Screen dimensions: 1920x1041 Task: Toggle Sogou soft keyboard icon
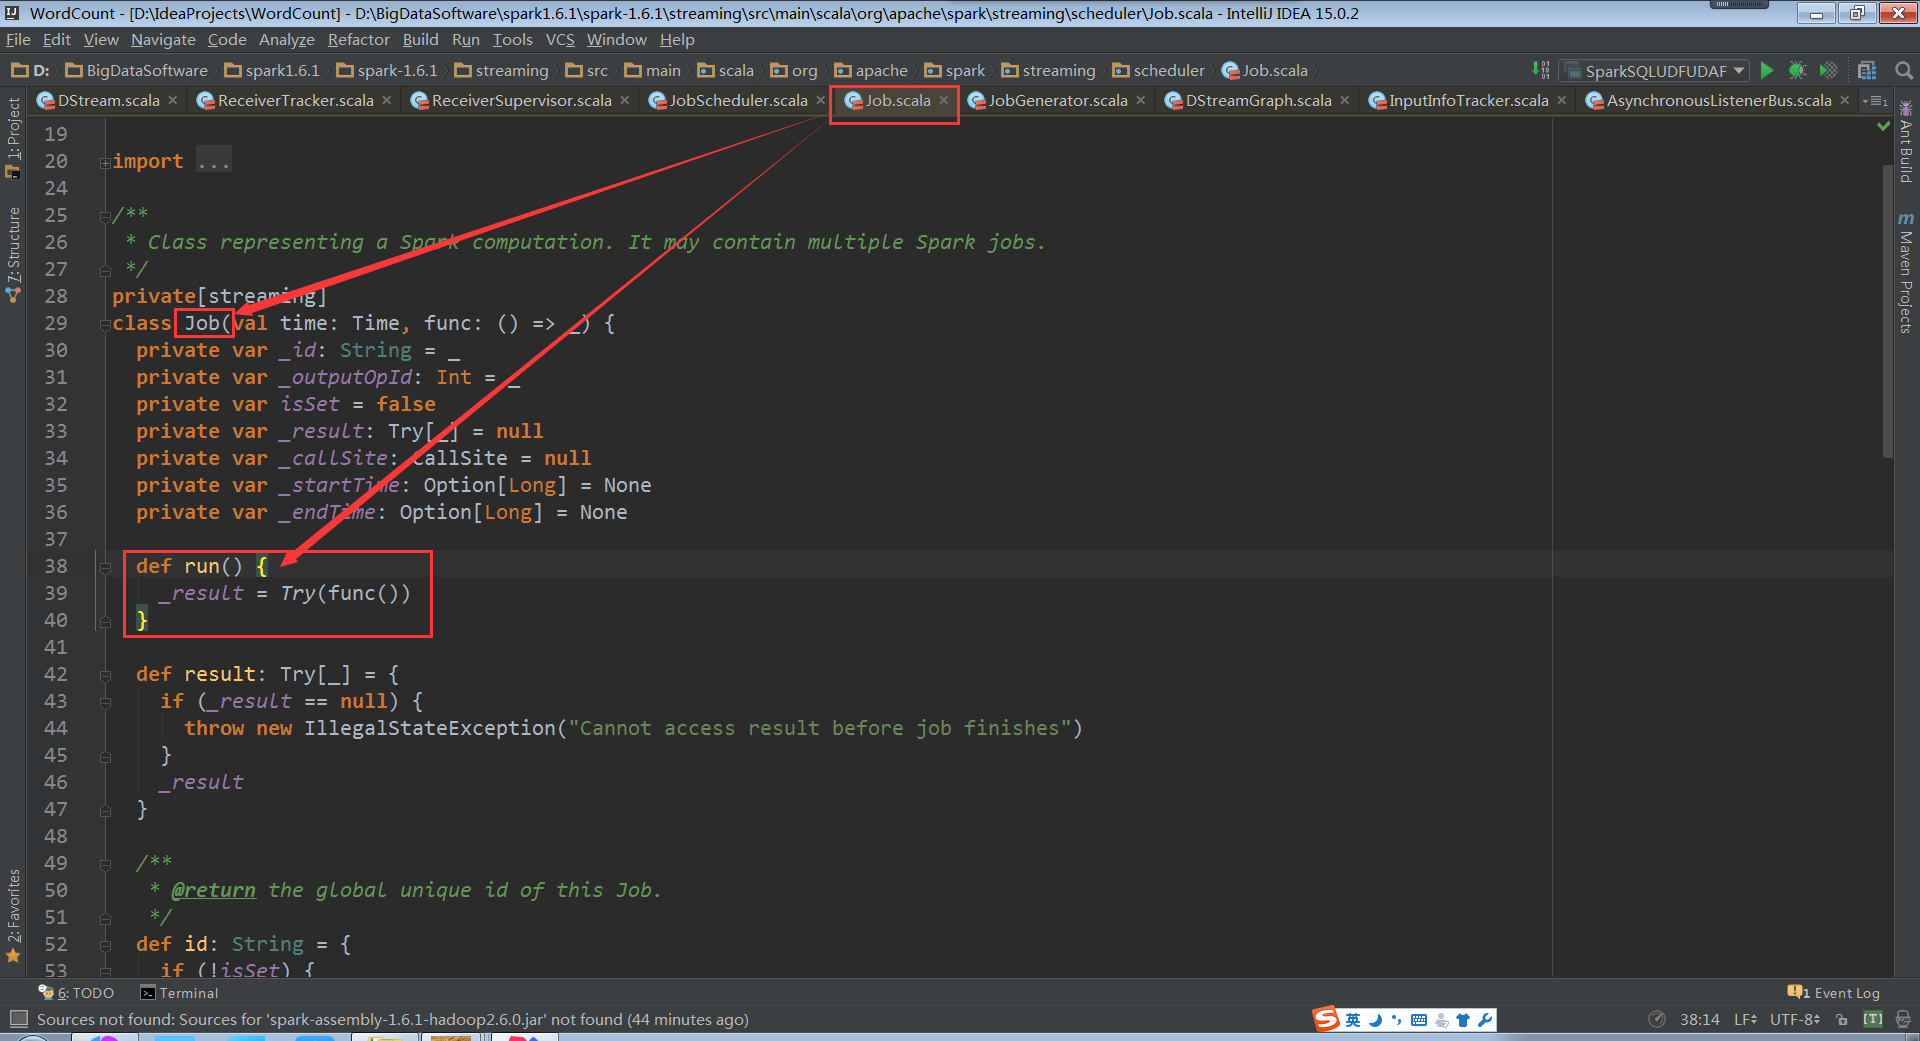point(1419,1020)
